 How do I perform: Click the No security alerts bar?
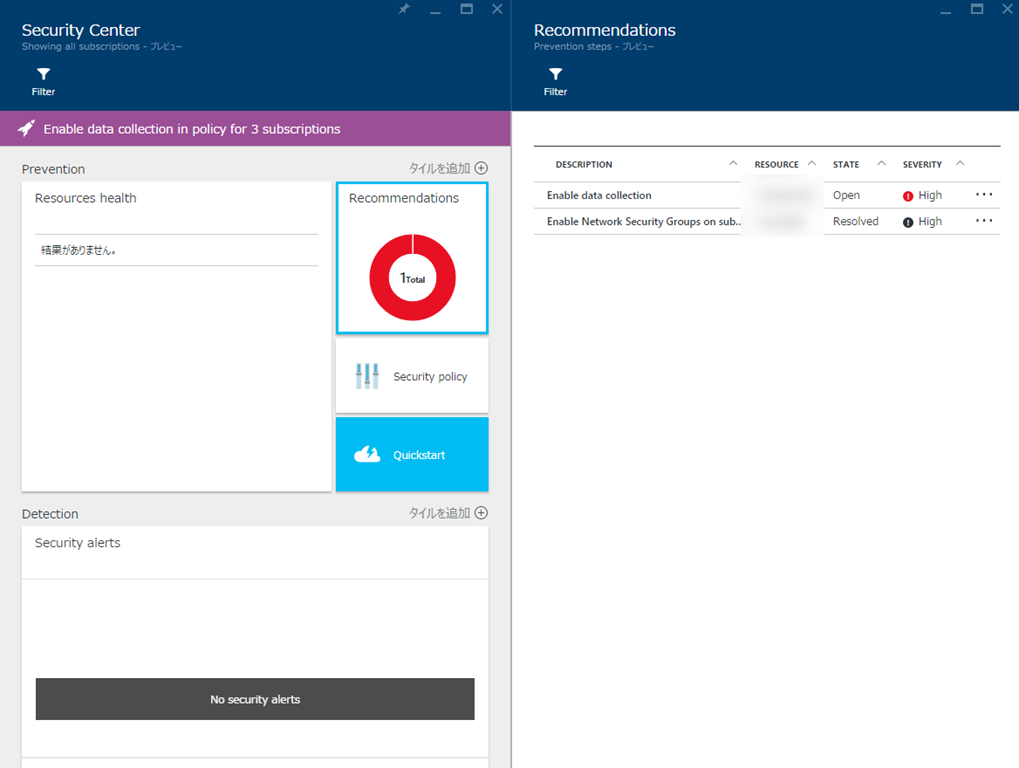255,699
